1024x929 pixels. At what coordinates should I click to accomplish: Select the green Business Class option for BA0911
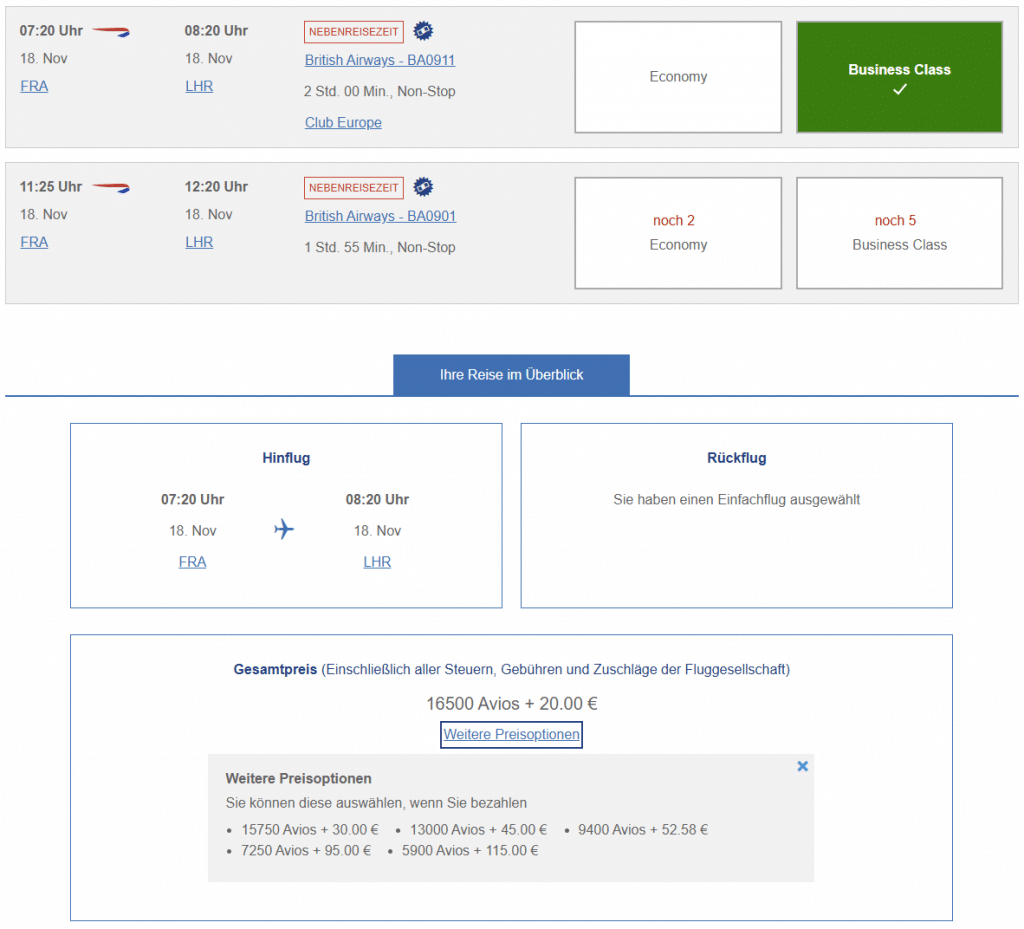click(x=899, y=77)
